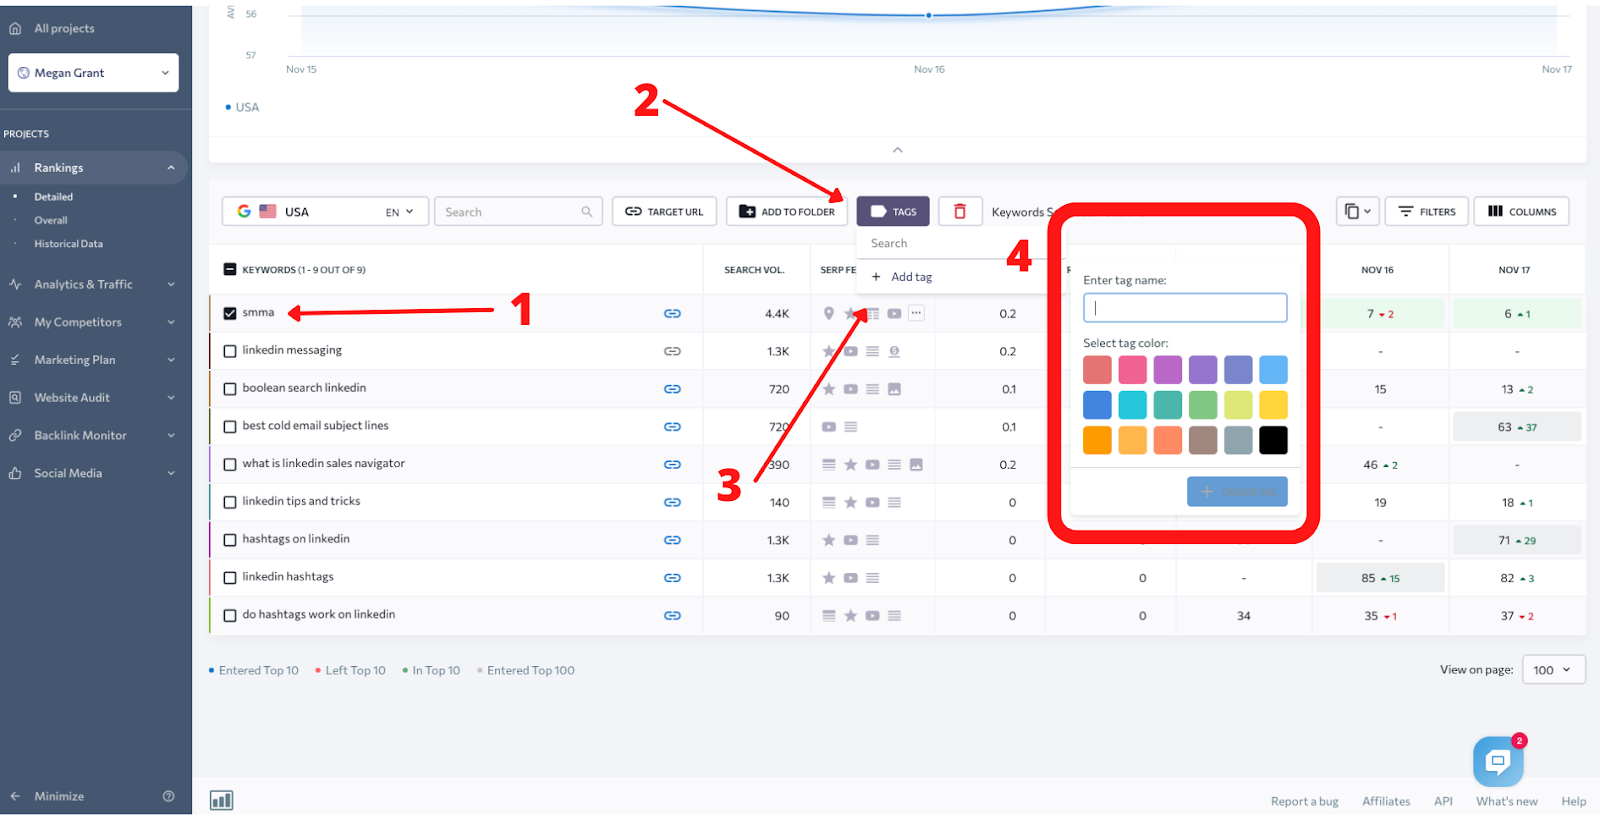Pick the pink tag color swatch
The width and height of the screenshot is (1600, 820).
pyautogui.click(x=1132, y=370)
